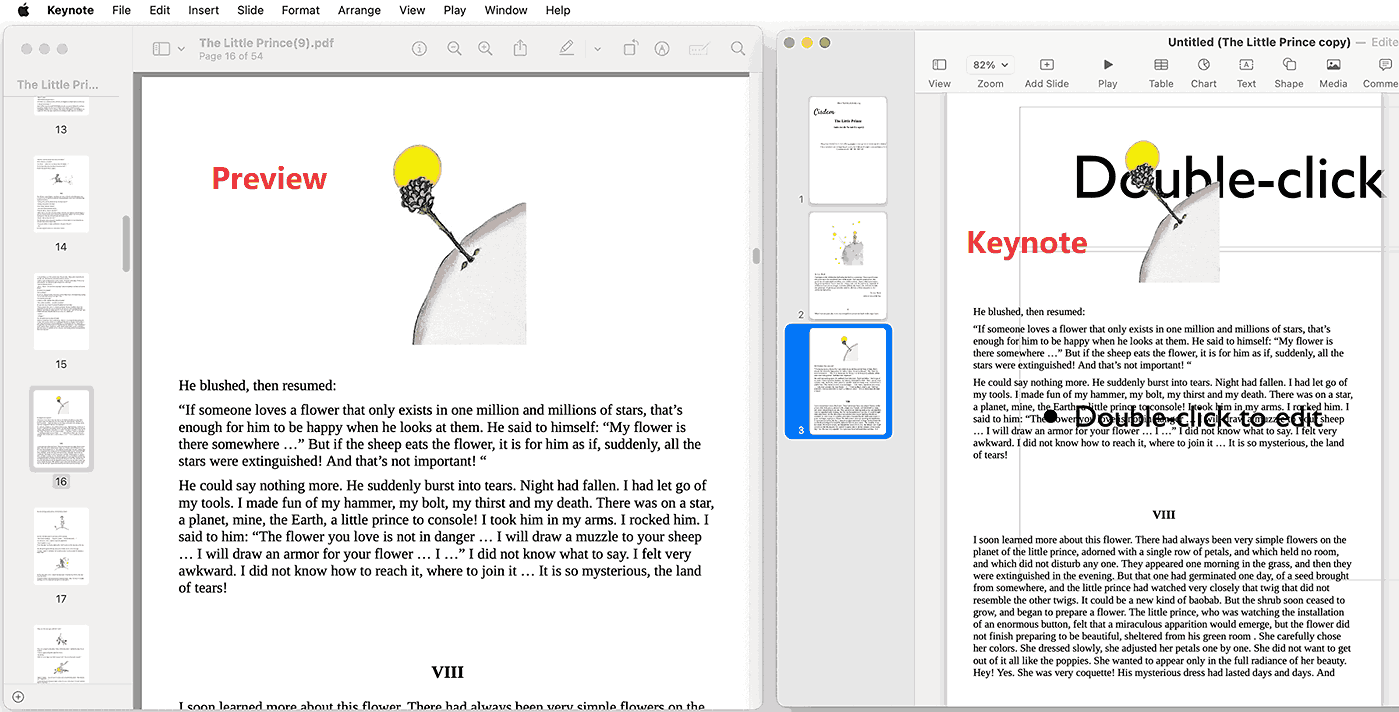Show the Preview Markup toolbar
The image size is (1399, 712).
pos(662,49)
